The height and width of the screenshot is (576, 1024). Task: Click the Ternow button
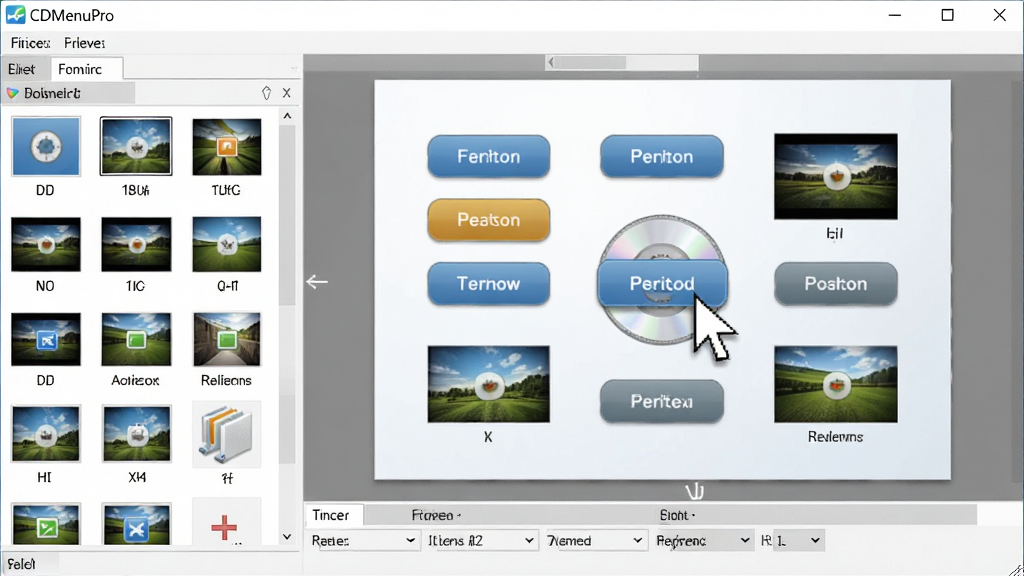488,283
